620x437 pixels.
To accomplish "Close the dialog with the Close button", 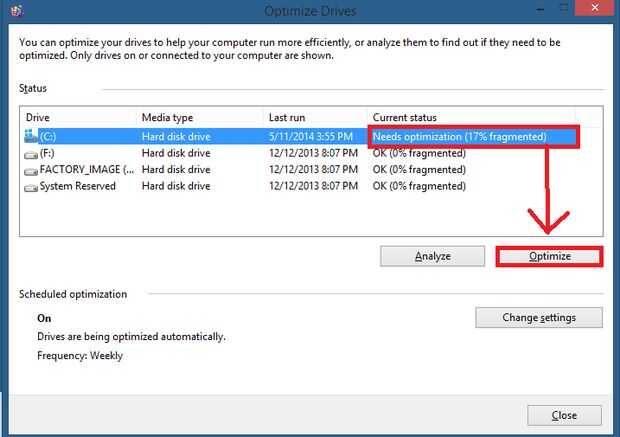I will point(564,415).
